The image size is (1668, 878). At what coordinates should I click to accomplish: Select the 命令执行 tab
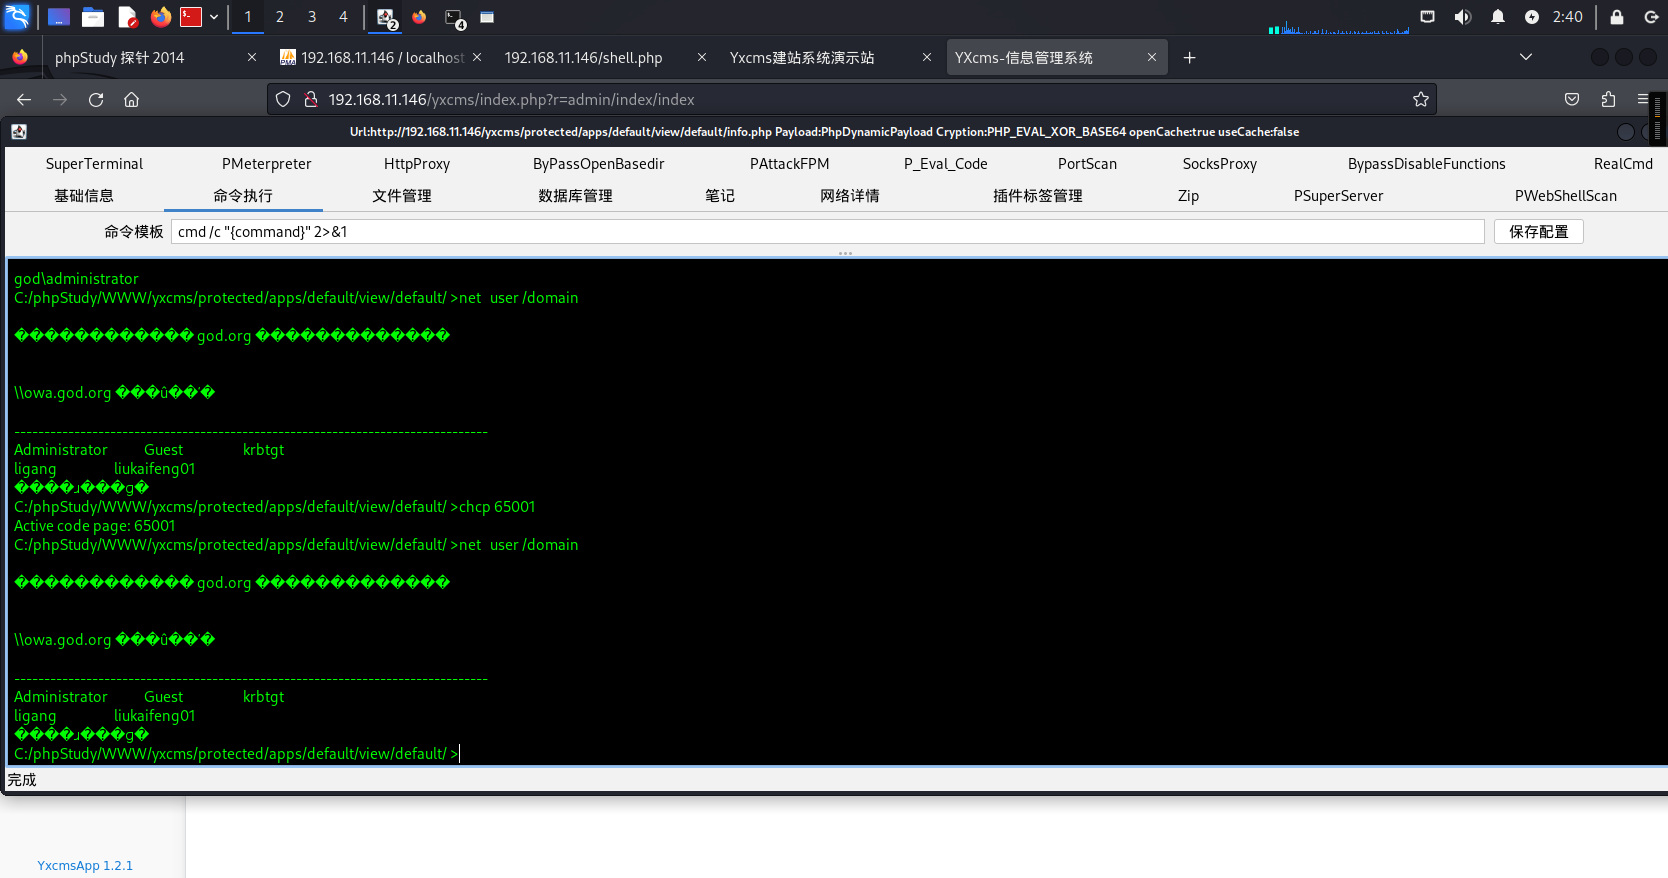tap(243, 196)
